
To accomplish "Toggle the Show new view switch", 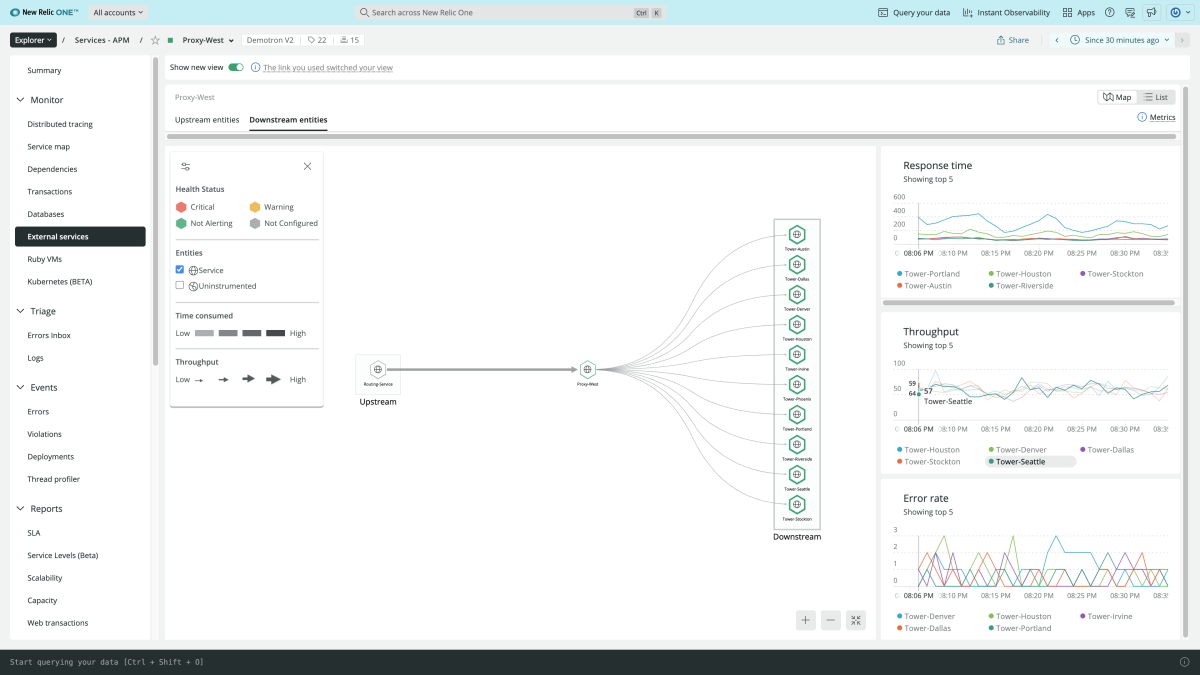I will [x=236, y=68].
